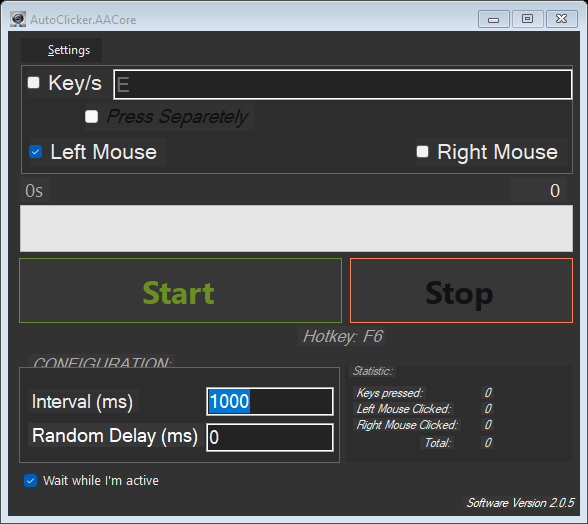Click the Right Mouse Clicked: statistic label
Screen dimensions: 588x524
(x=407, y=425)
